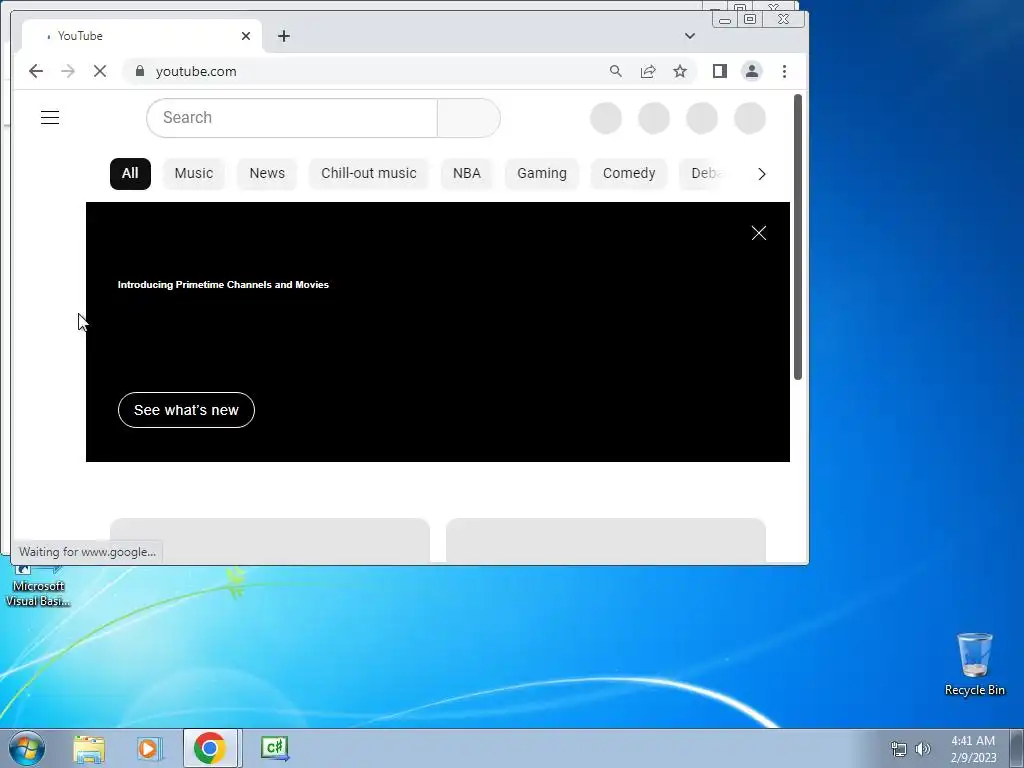Go back using Chrome's back arrow

(x=36, y=71)
